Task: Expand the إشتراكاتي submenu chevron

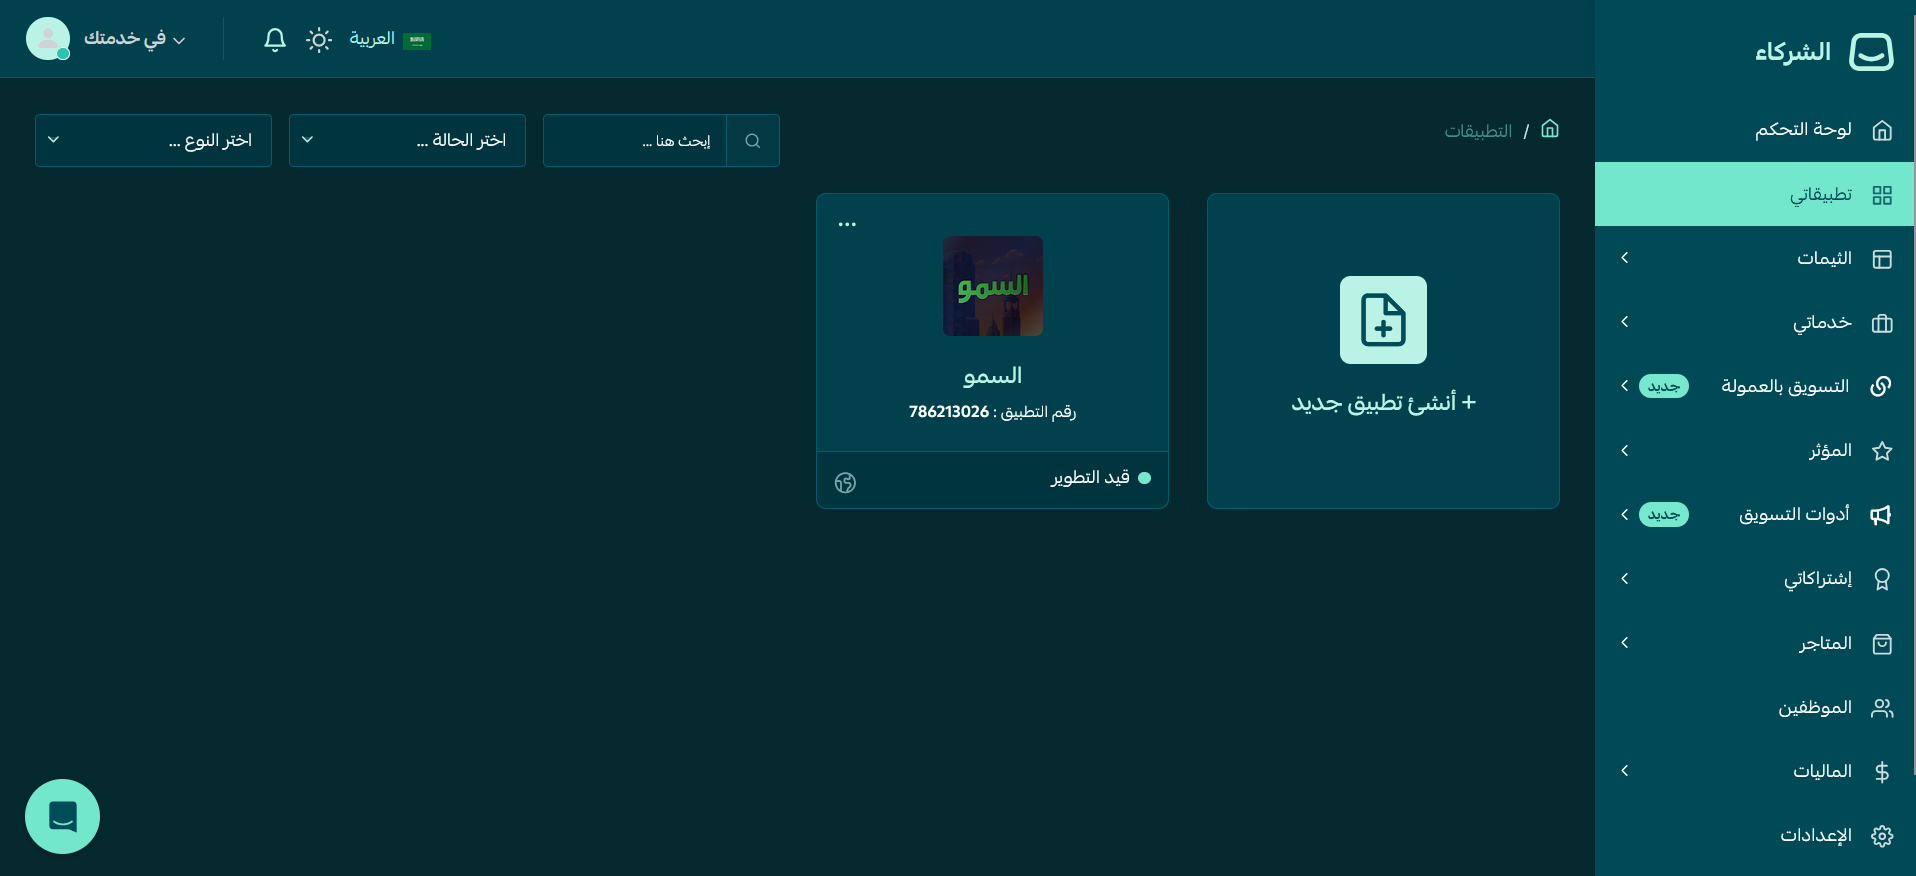Action: pos(1625,579)
